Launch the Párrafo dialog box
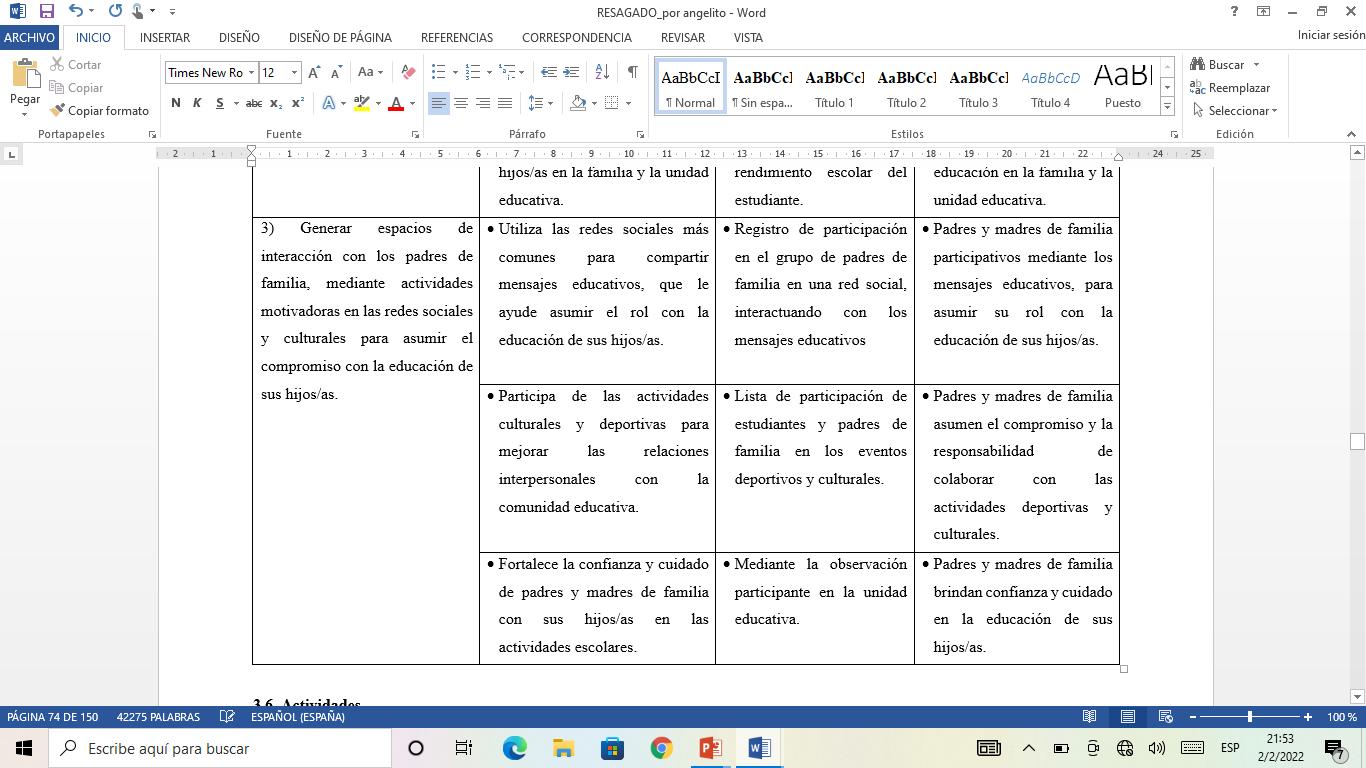Image resolution: width=1366 pixels, height=768 pixels. click(640, 134)
